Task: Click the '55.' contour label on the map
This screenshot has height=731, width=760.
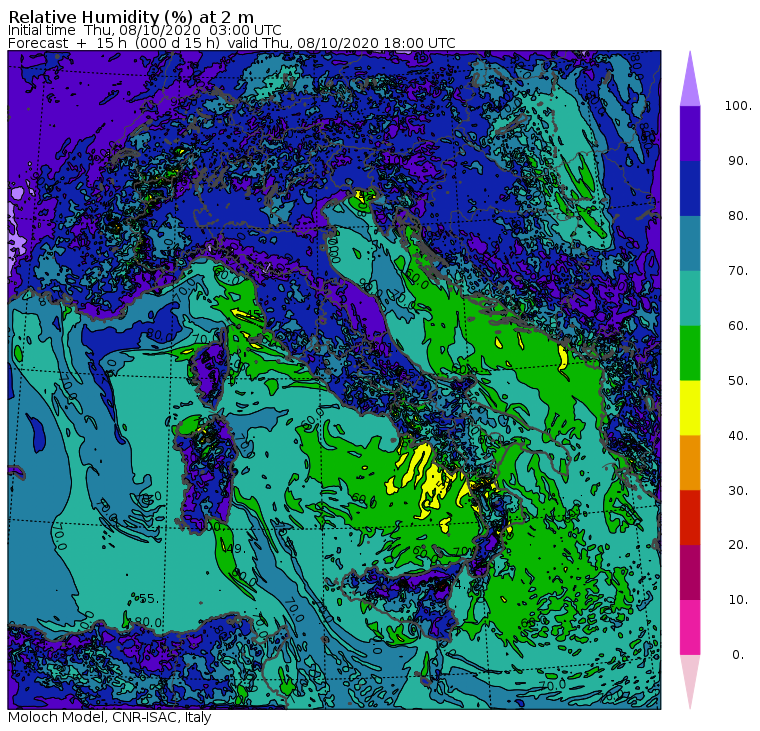Action: [149, 599]
